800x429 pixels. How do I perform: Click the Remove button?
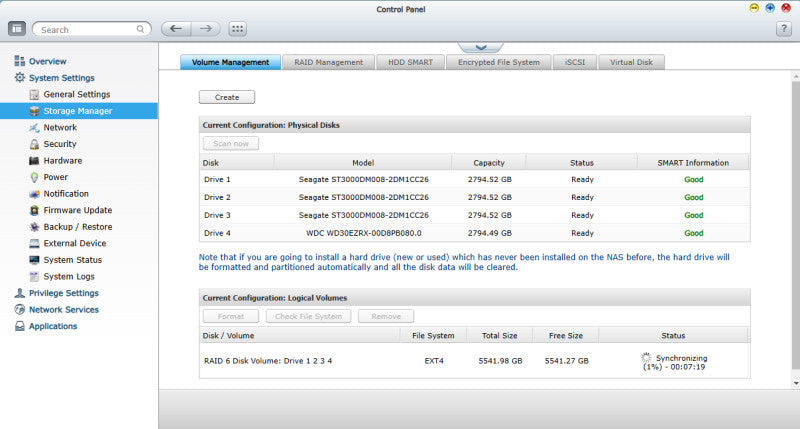pyautogui.click(x=386, y=316)
